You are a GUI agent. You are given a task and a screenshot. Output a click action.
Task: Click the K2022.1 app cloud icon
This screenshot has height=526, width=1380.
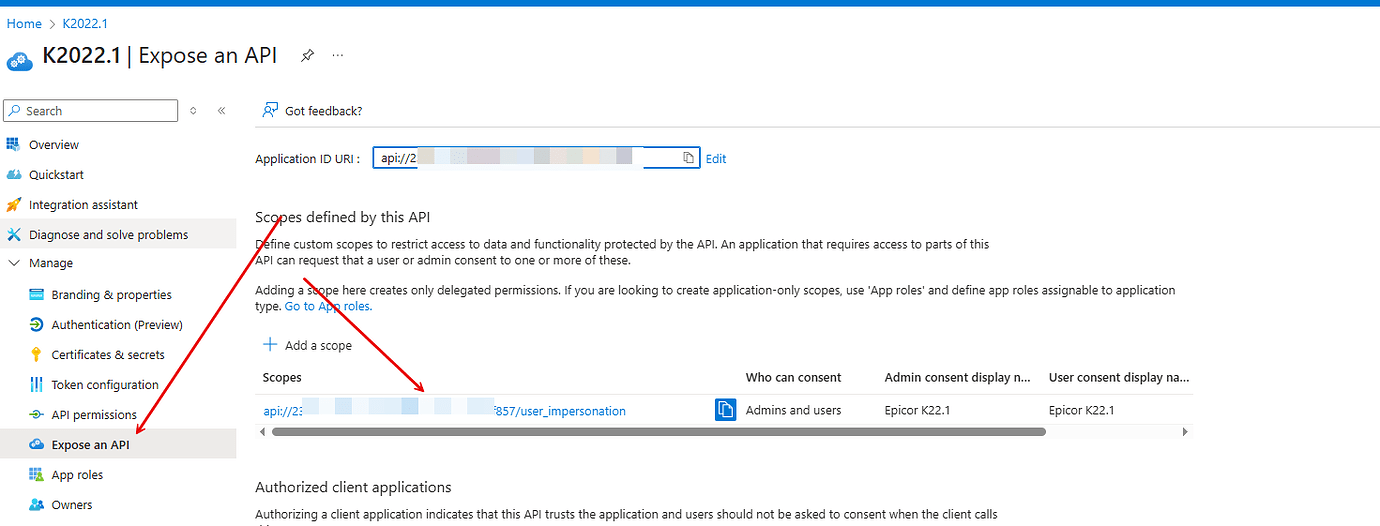pyautogui.click(x=20, y=59)
